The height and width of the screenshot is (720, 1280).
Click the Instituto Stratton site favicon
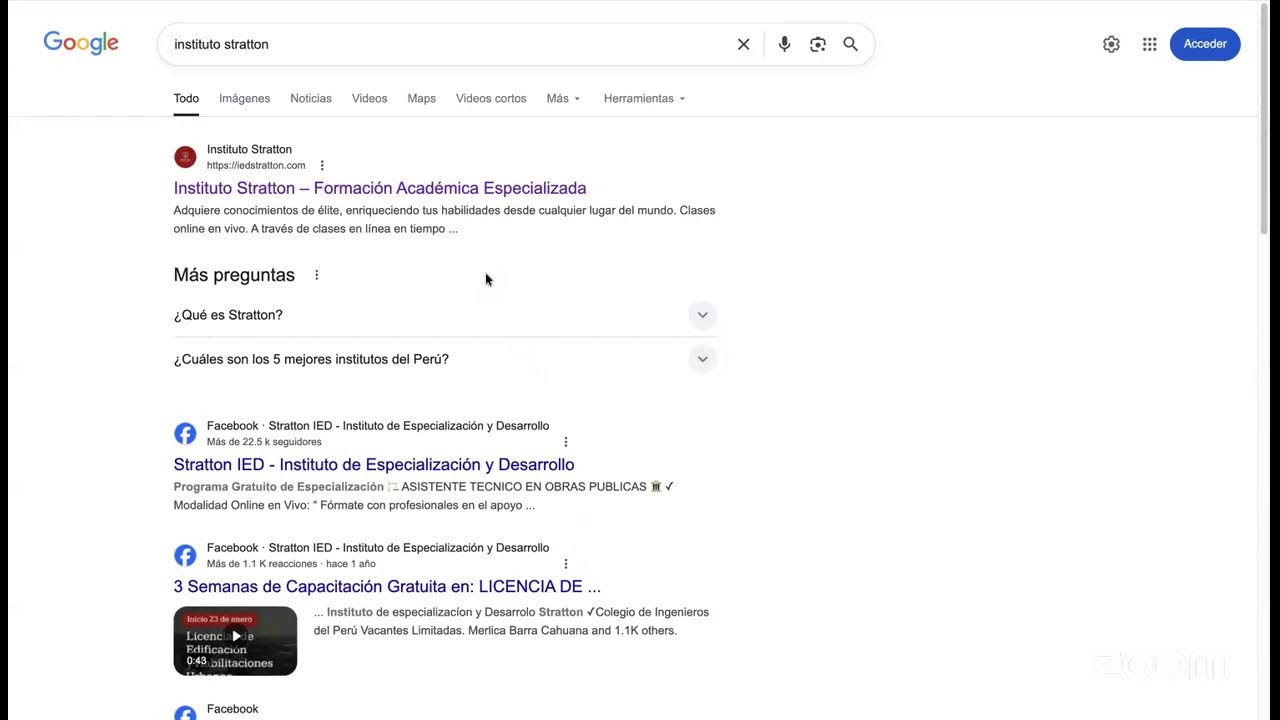[x=185, y=157]
